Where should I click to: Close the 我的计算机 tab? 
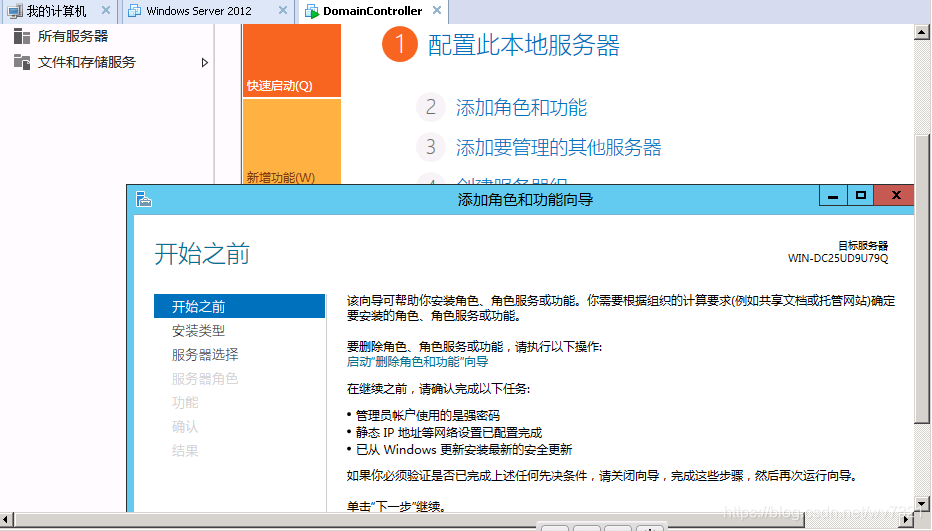pyautogui.click(x=106, y=10)
